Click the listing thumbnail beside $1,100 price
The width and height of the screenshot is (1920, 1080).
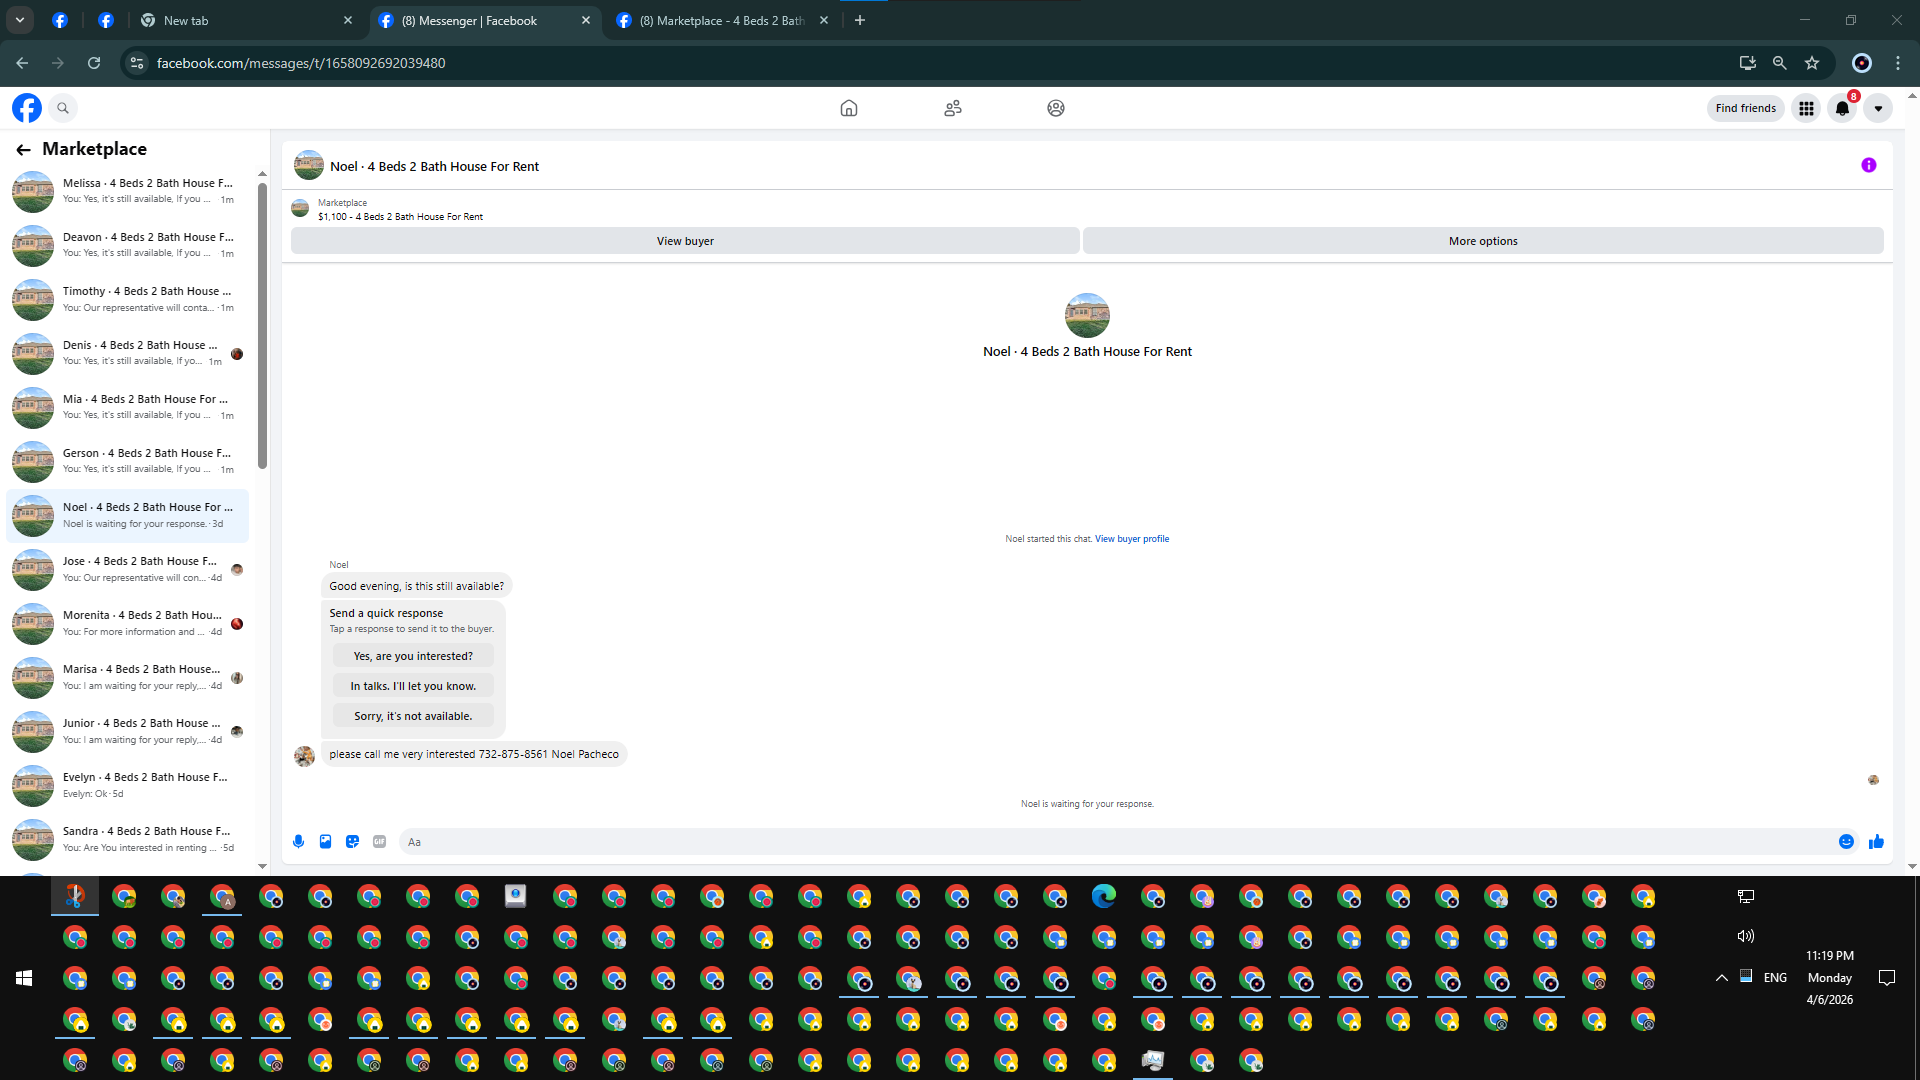(x=300, y=209)
